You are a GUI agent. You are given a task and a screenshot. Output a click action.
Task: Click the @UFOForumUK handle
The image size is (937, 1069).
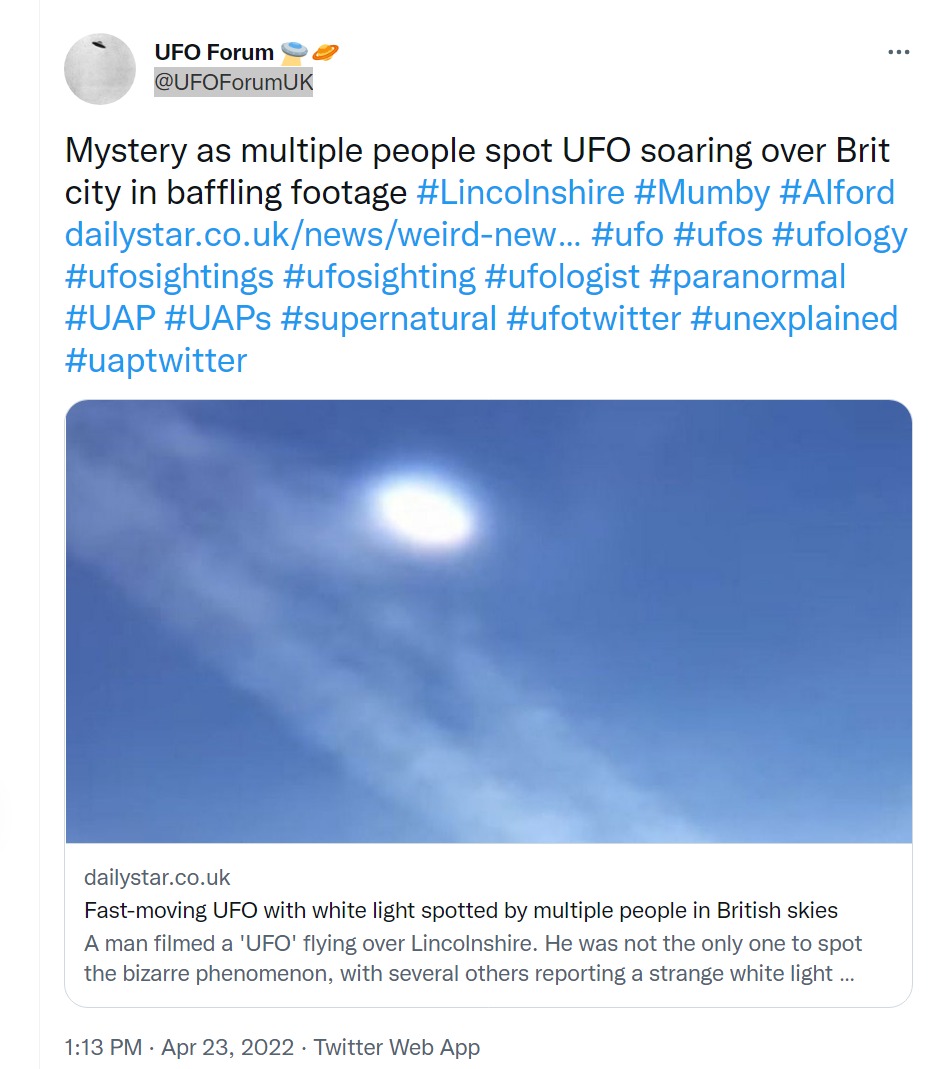233,83
